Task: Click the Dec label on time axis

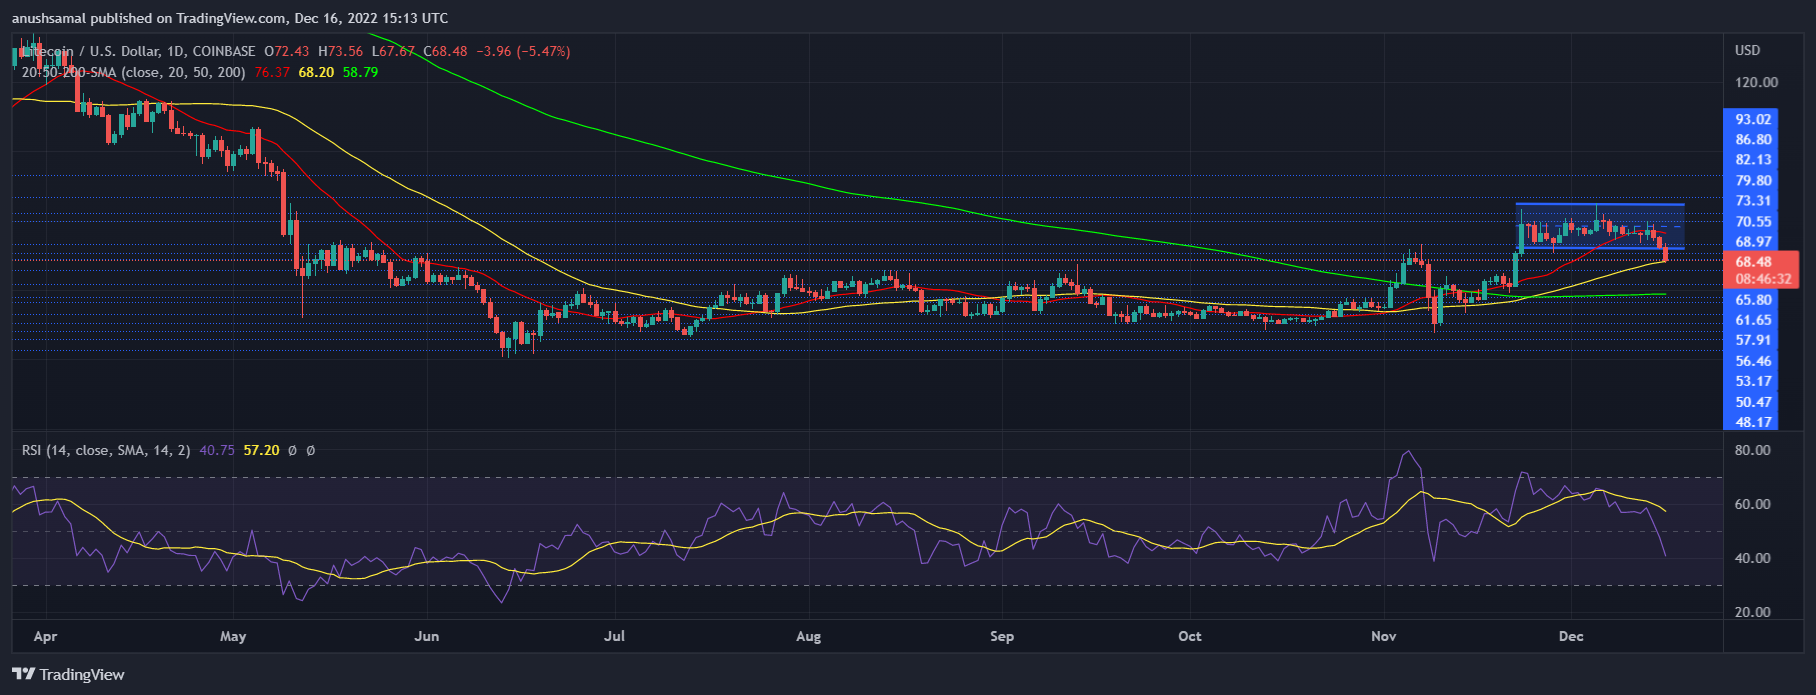Action: tap(1570, 636)
